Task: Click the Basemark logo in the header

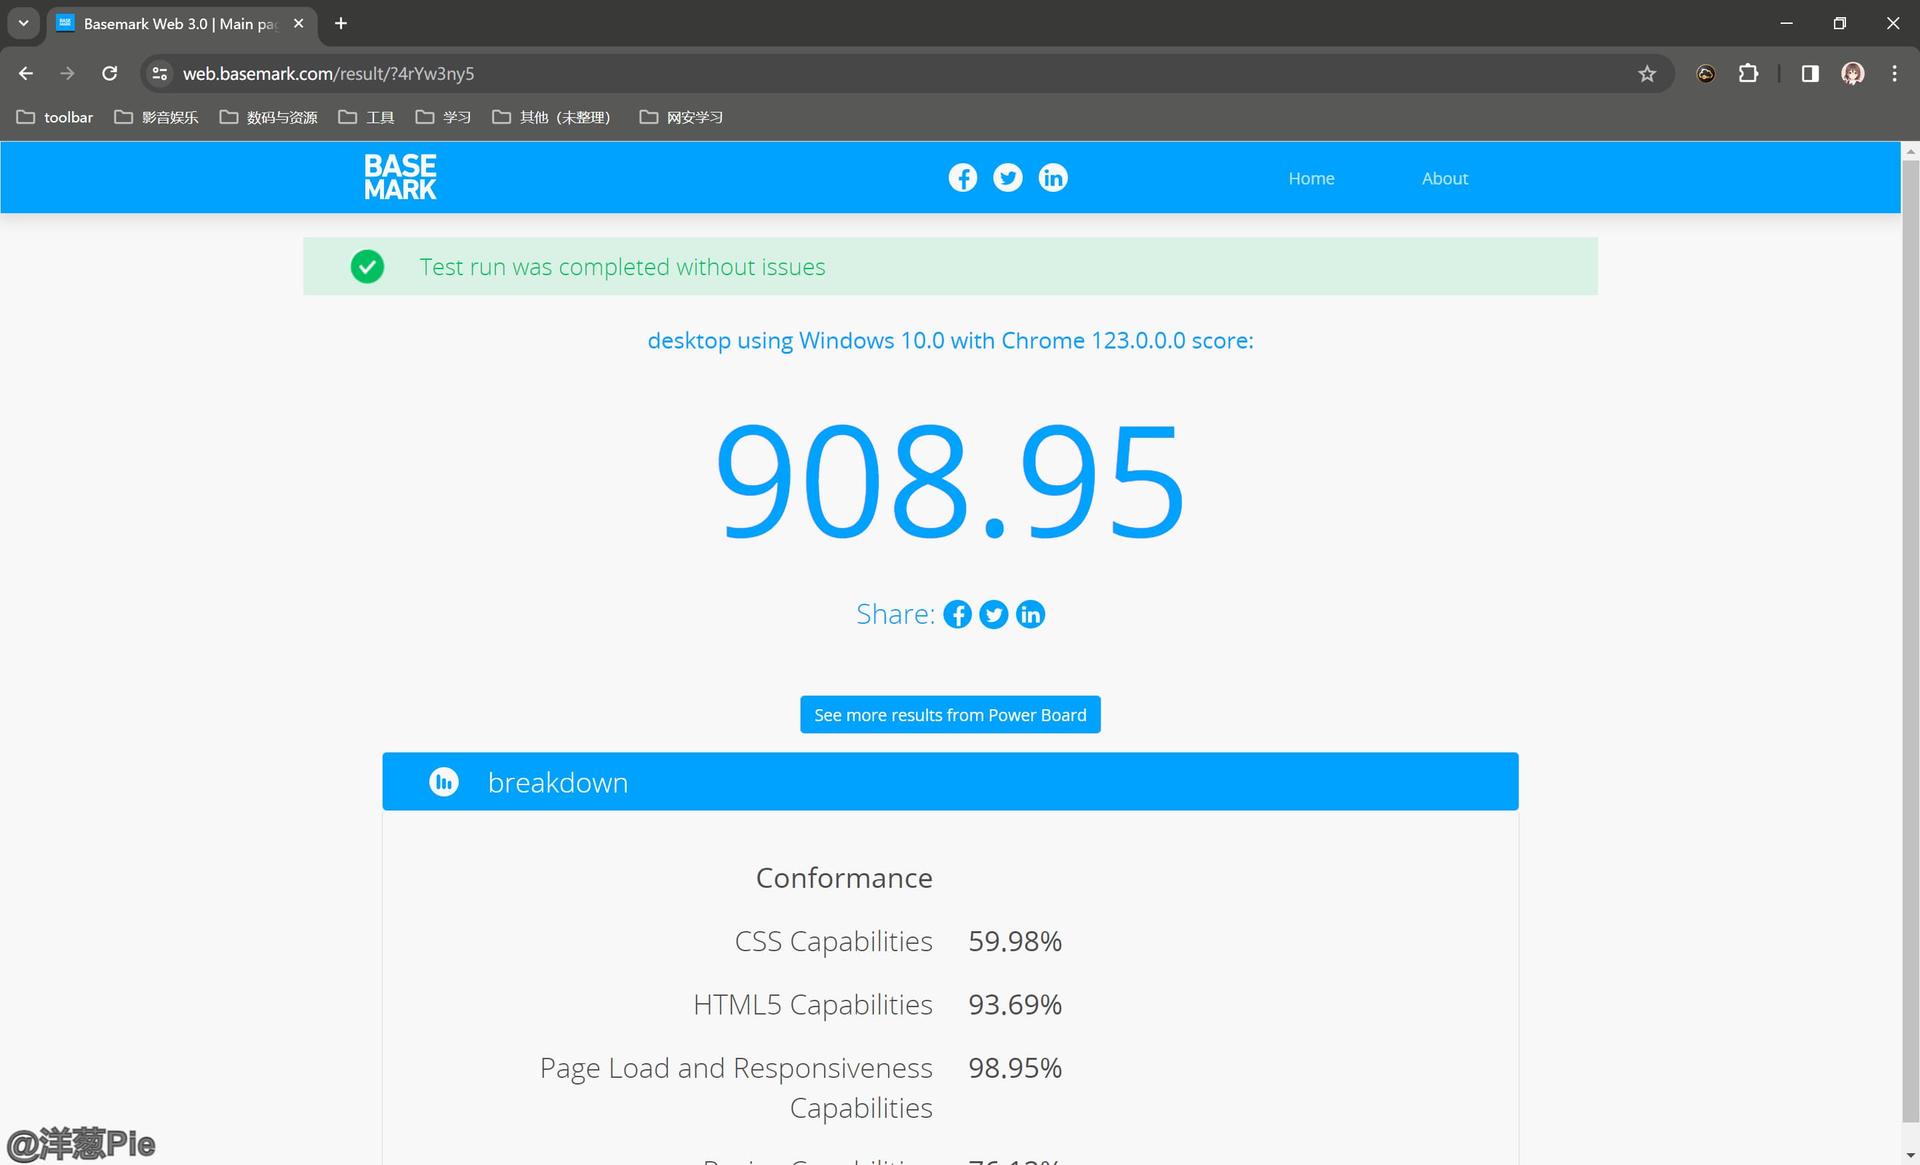Action: (x=400, y=177)
